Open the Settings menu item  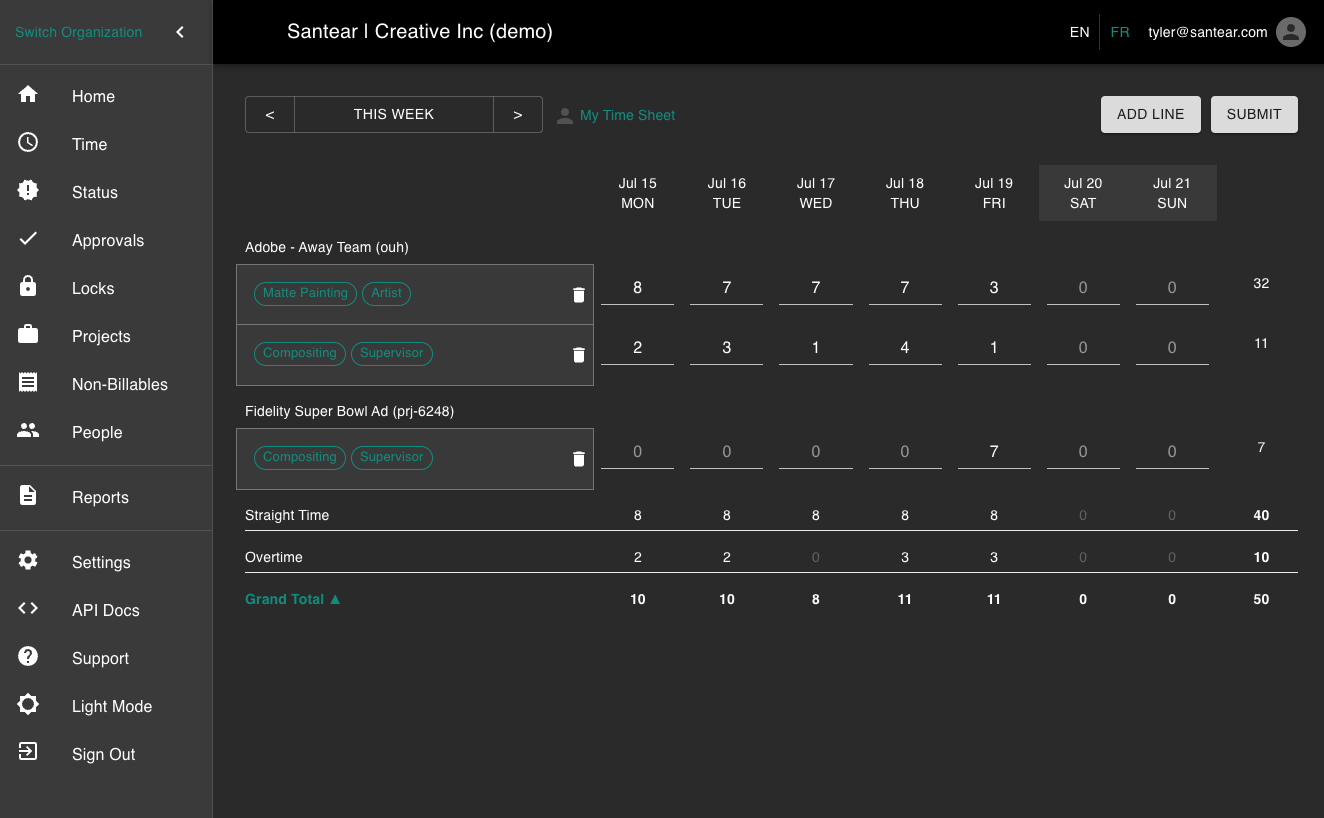(106, 562)
